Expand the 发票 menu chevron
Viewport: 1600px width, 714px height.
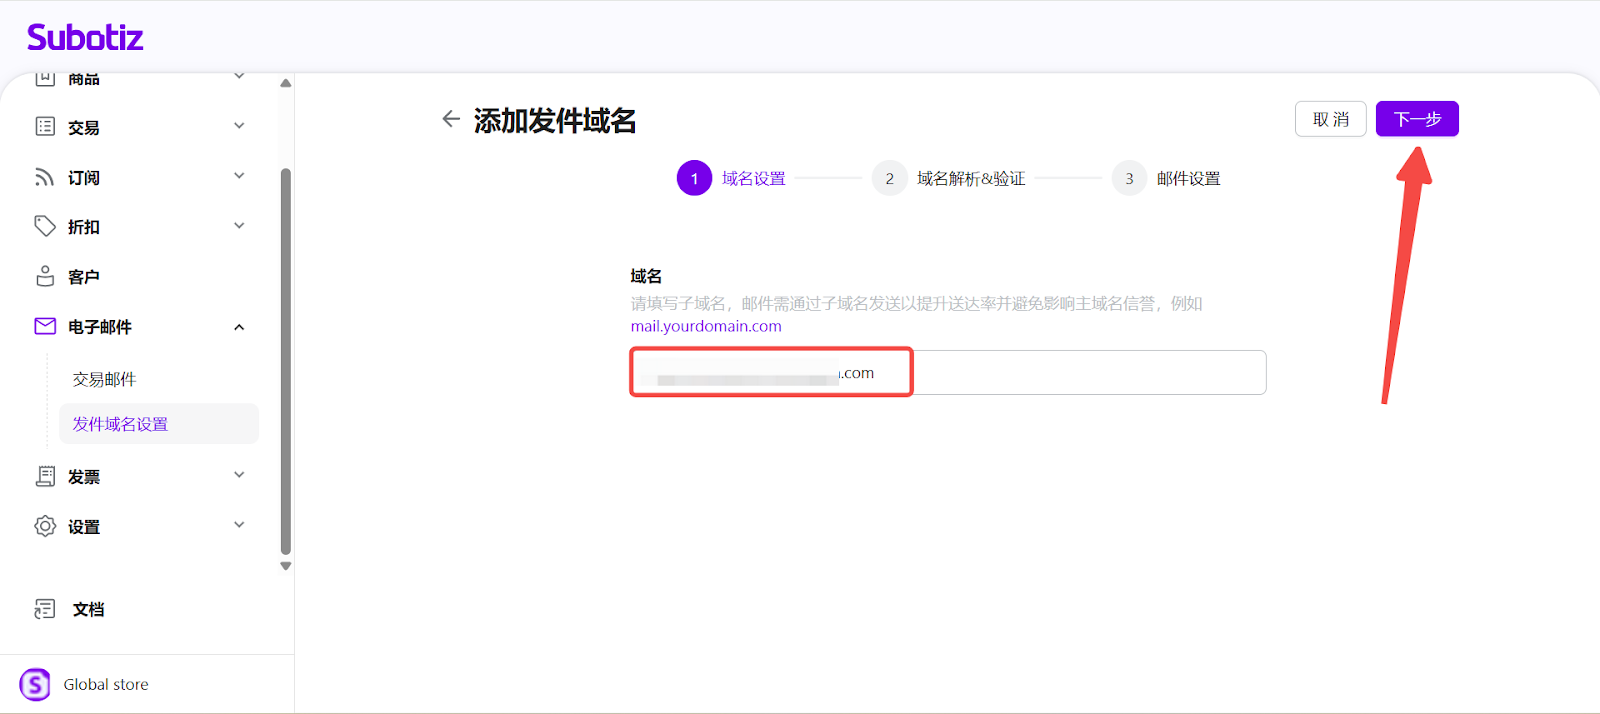pyautogui.click(x=239, y=475)
